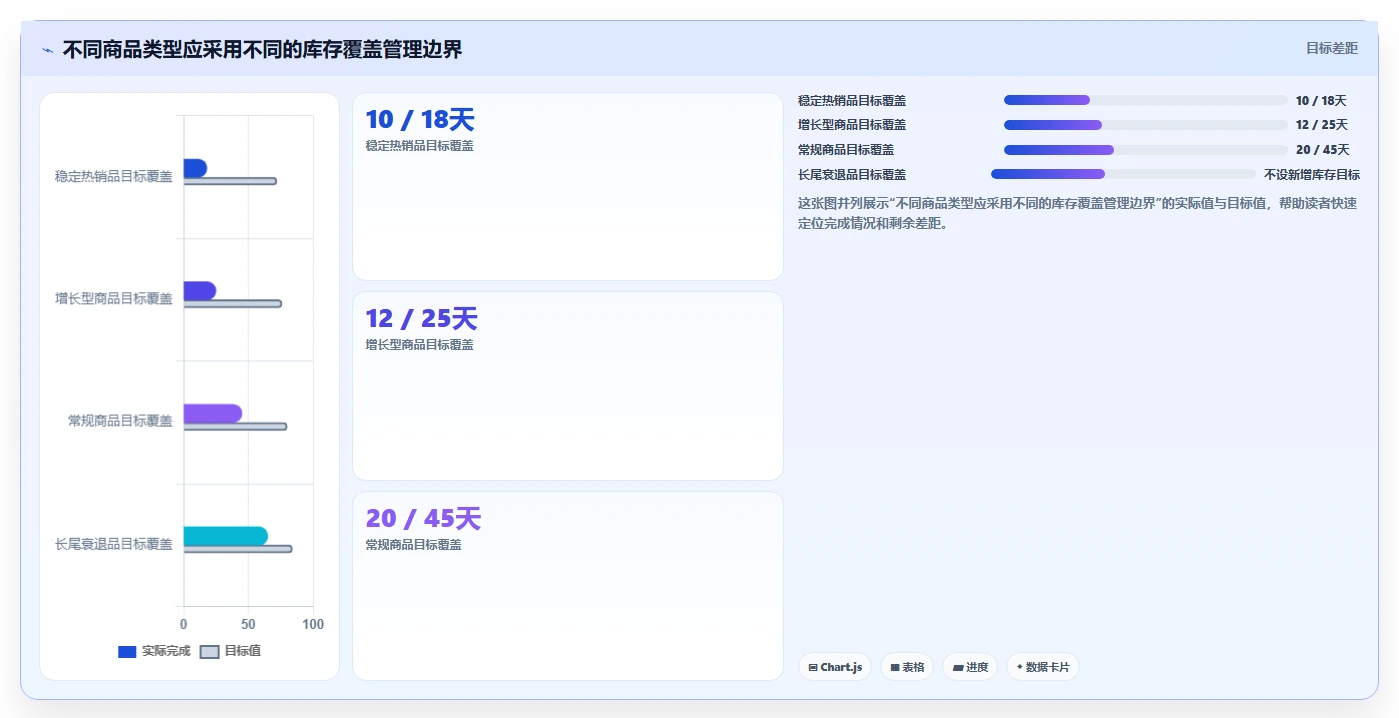Click the indigo actual bar for 增长型商品目标覆盖

pos(199,291)
